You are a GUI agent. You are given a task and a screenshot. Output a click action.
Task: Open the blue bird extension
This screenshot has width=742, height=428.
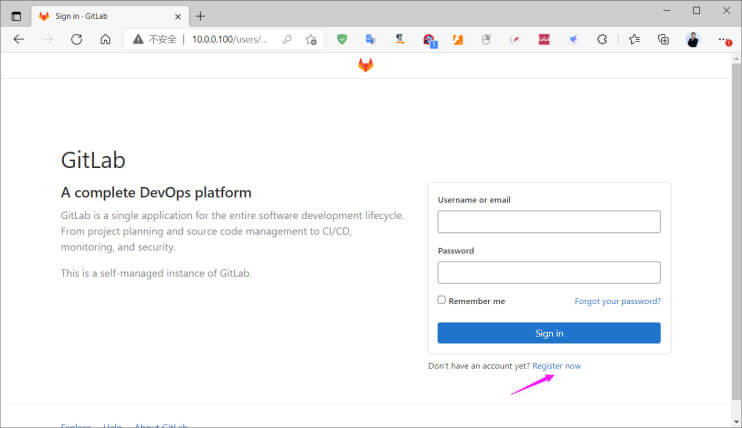[573, 40]
